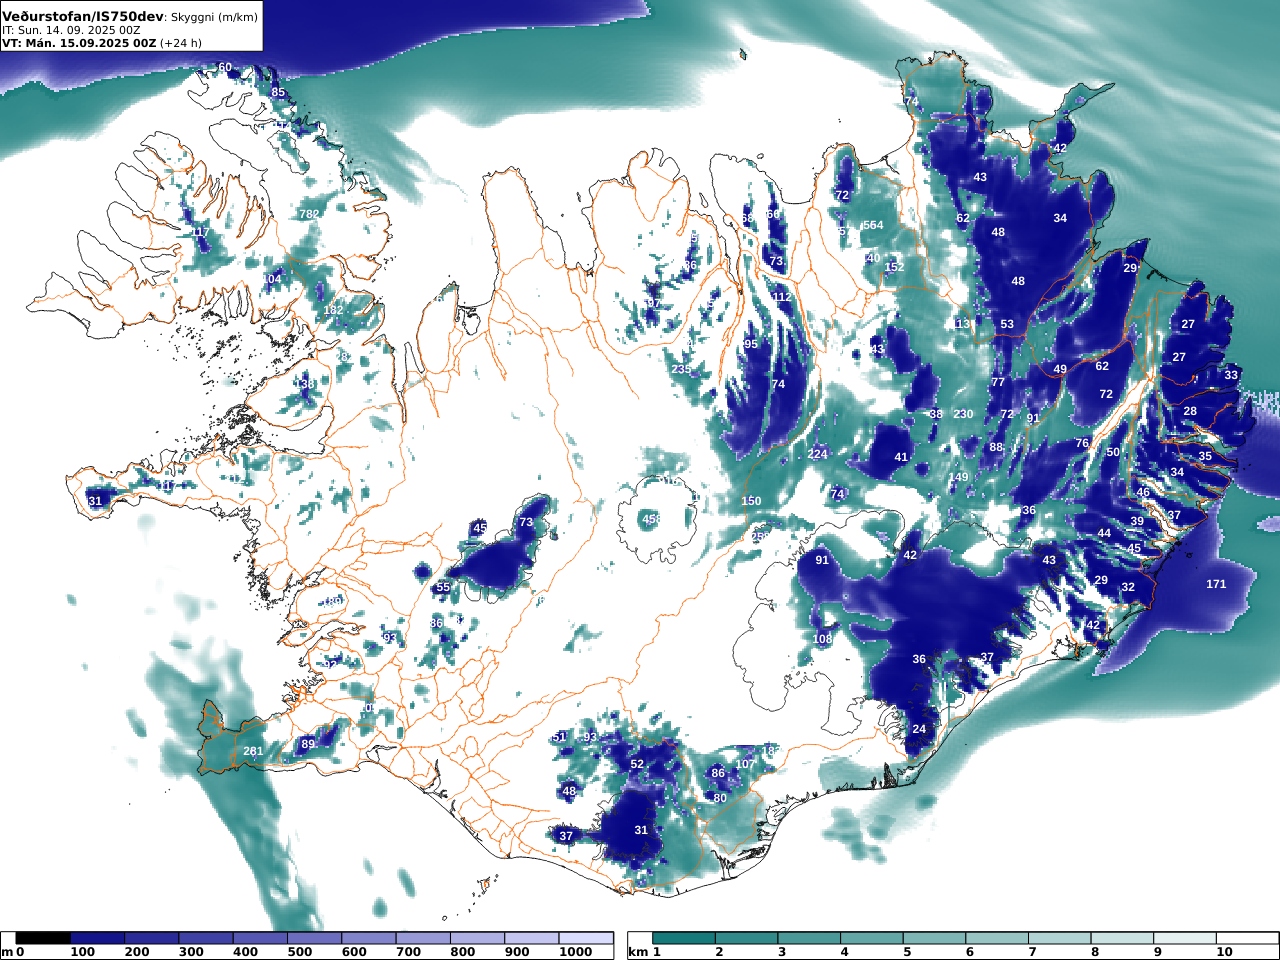Click the value 281 on Reykjanes peninsula
The width and height of the screenshot is (1280, 960).
(254, 752)
